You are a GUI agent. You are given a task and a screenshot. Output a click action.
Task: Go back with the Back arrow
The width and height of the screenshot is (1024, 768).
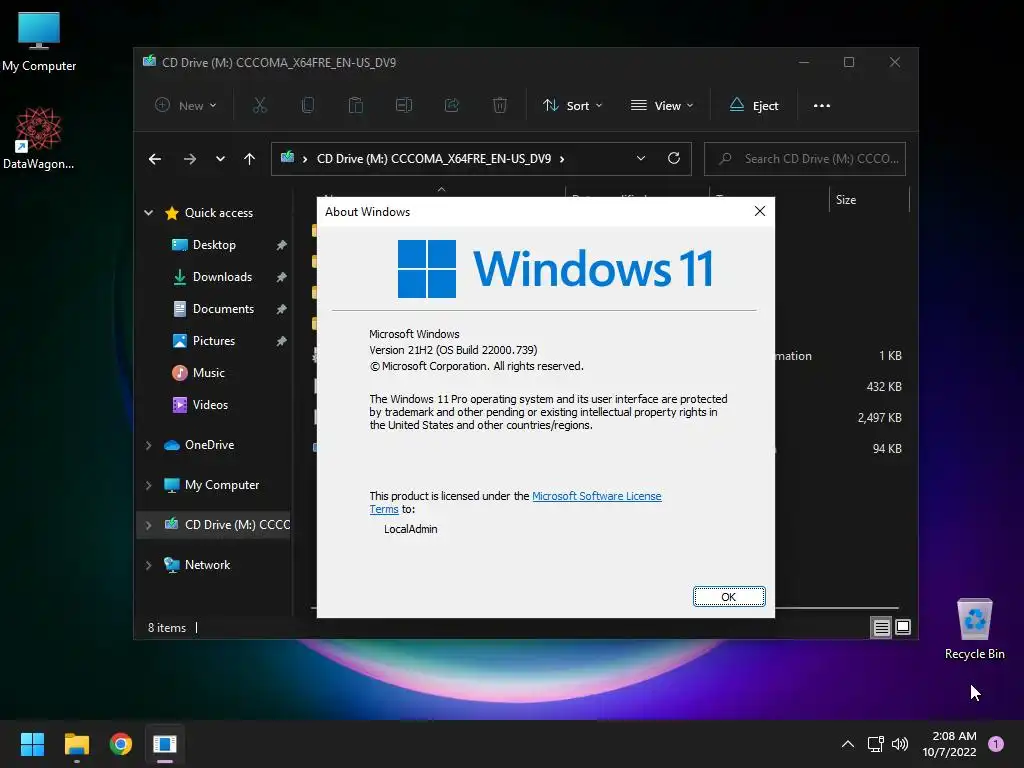(x=155, y=159)
